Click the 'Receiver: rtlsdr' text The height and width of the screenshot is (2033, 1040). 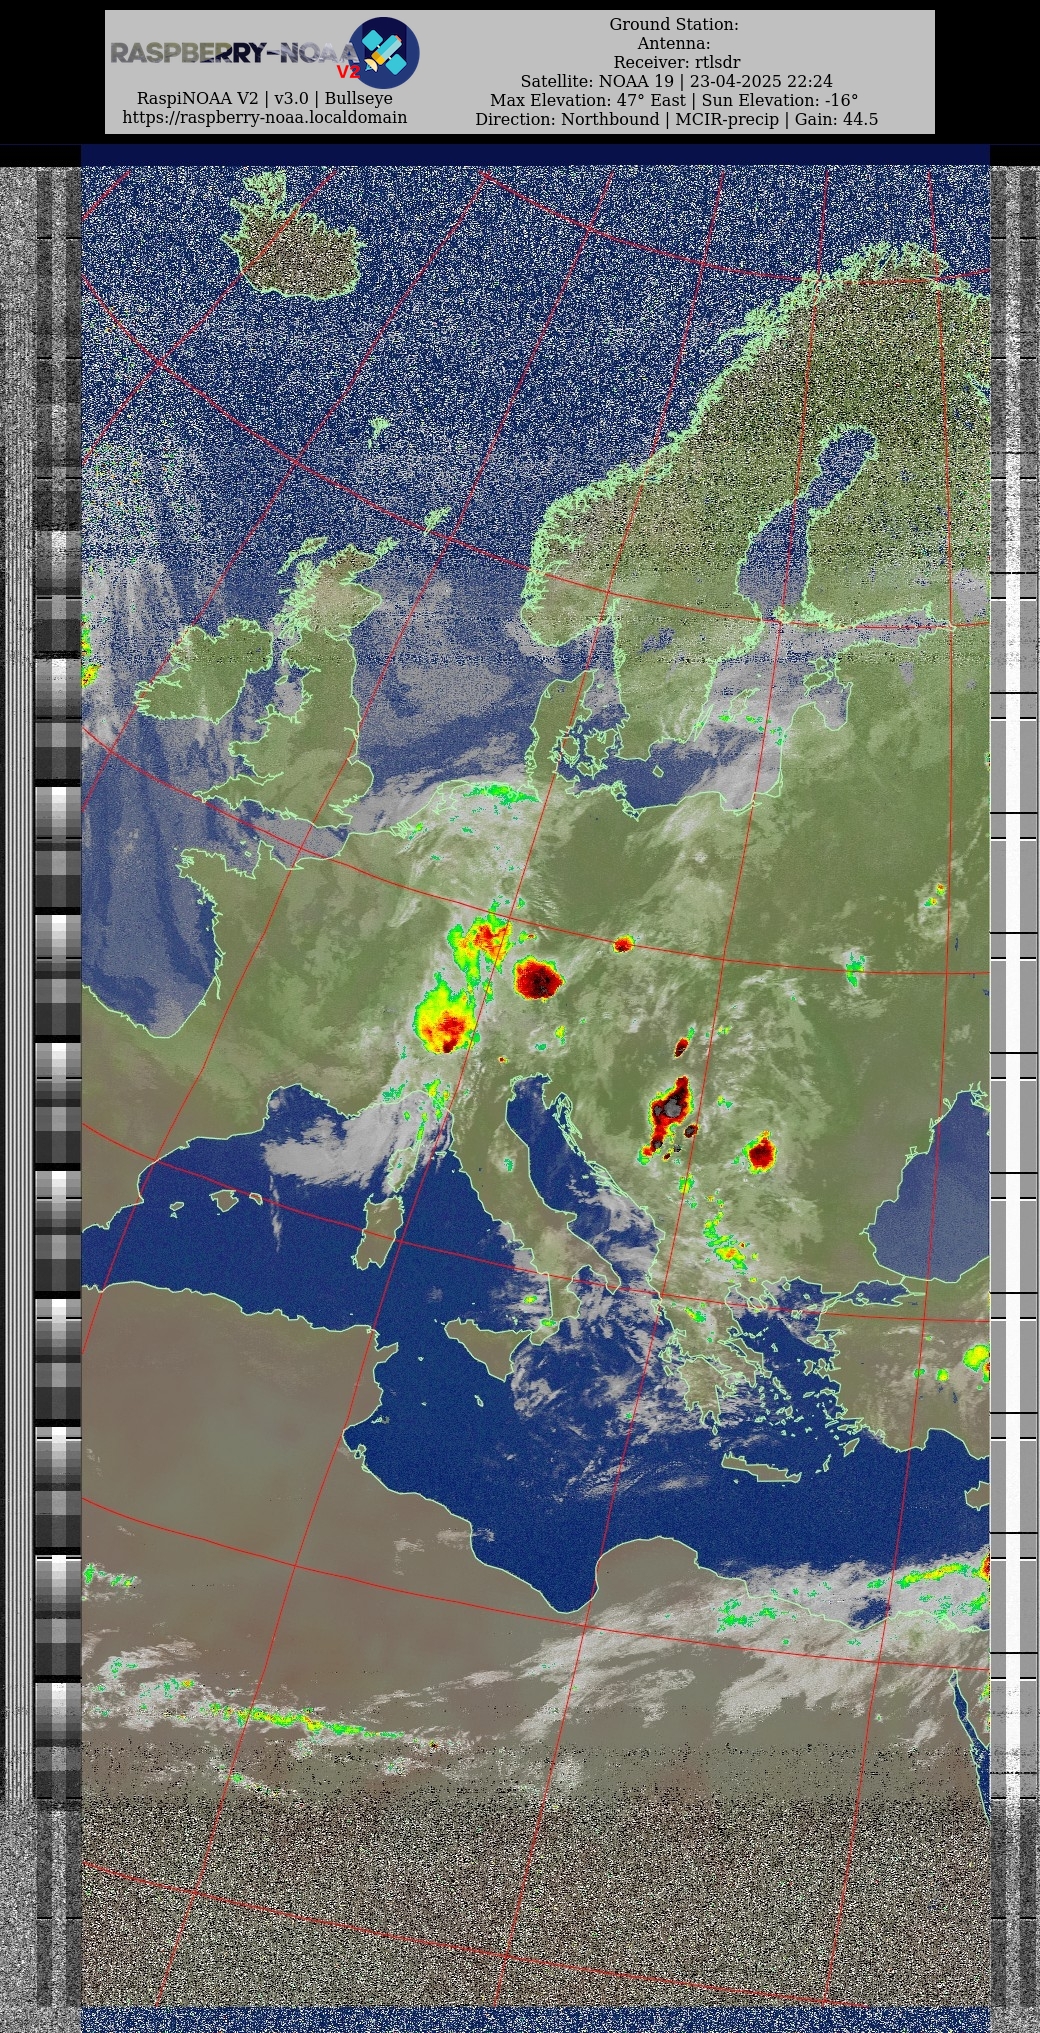click(x=677, y=62)
